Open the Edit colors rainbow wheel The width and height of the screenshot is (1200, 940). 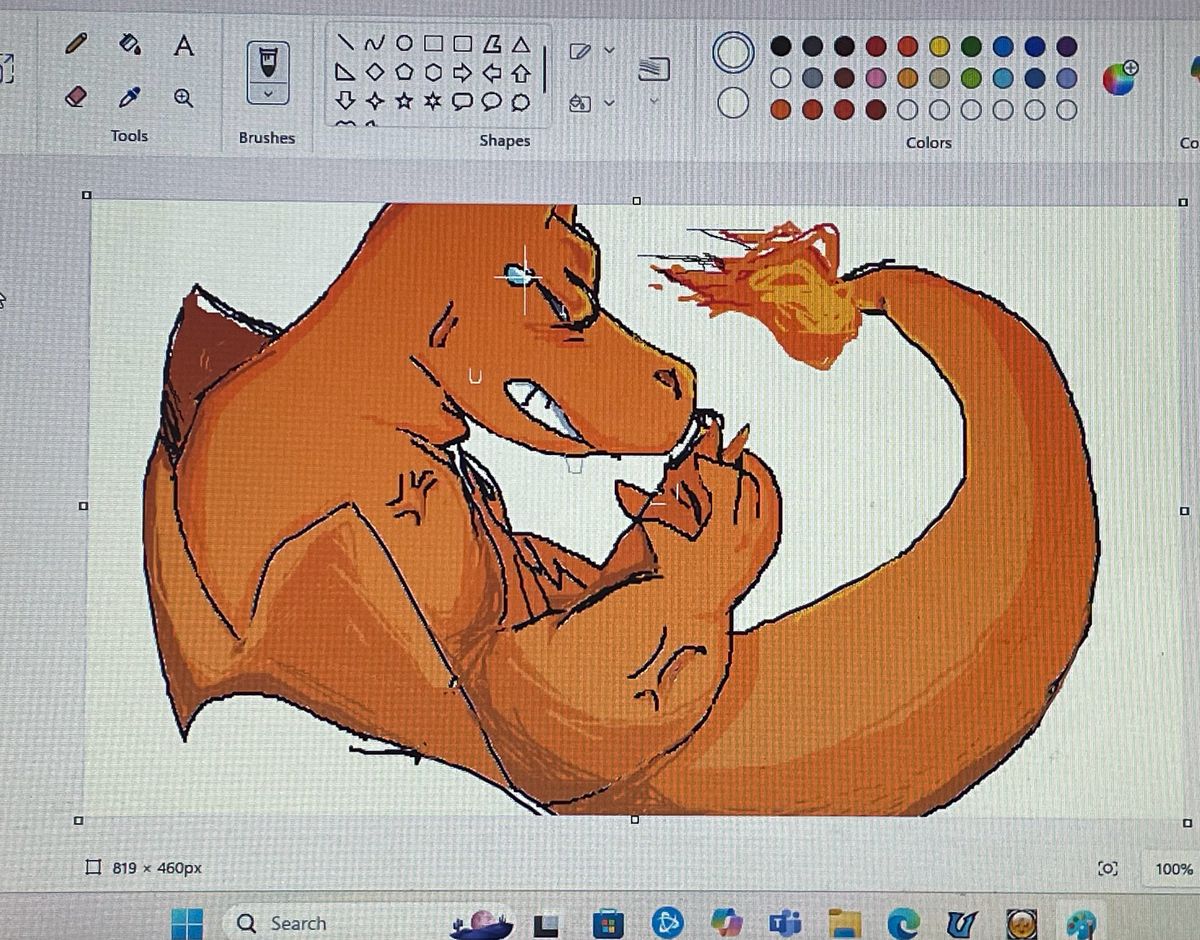tap(1120, 77)
